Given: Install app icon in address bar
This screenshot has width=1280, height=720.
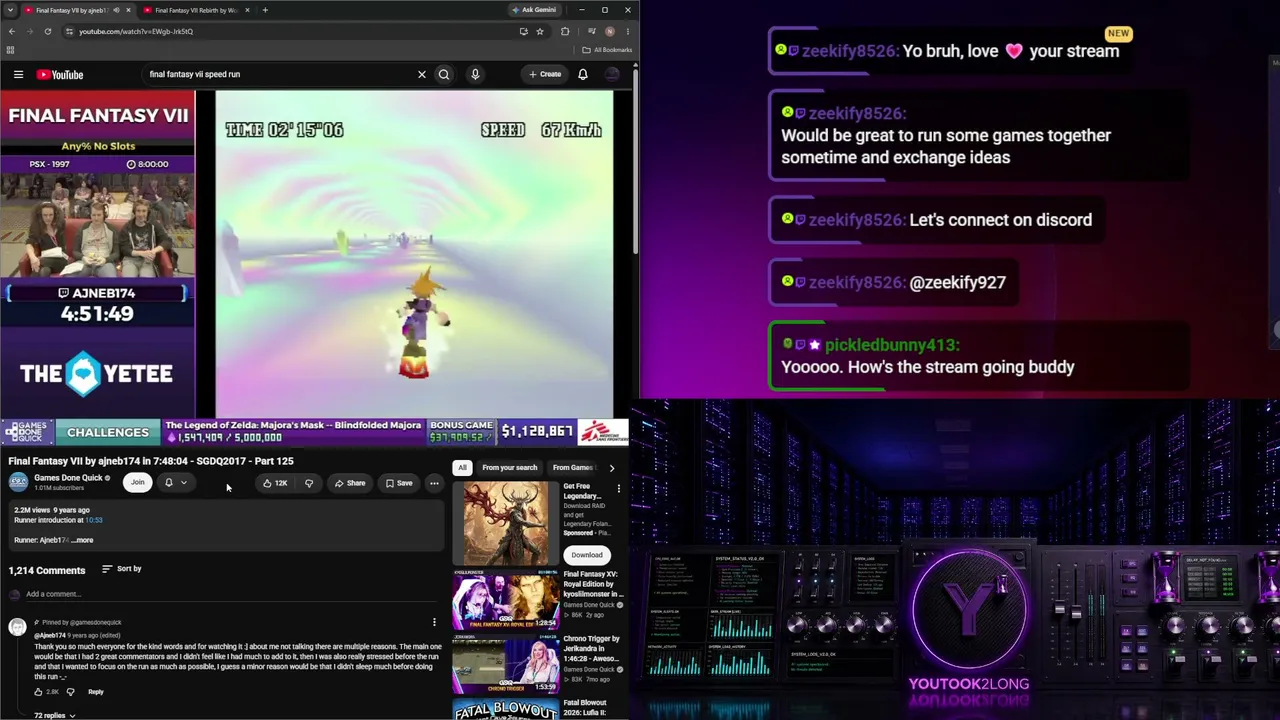Looking at the screenshot, I should [x=523, y=31].
